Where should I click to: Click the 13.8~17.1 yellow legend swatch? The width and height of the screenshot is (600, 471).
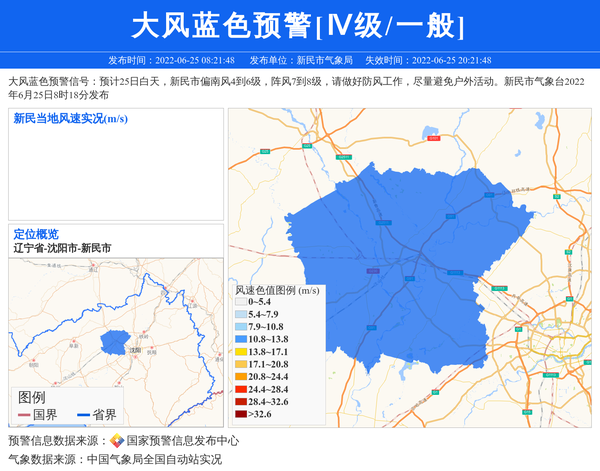coord(240,352)
